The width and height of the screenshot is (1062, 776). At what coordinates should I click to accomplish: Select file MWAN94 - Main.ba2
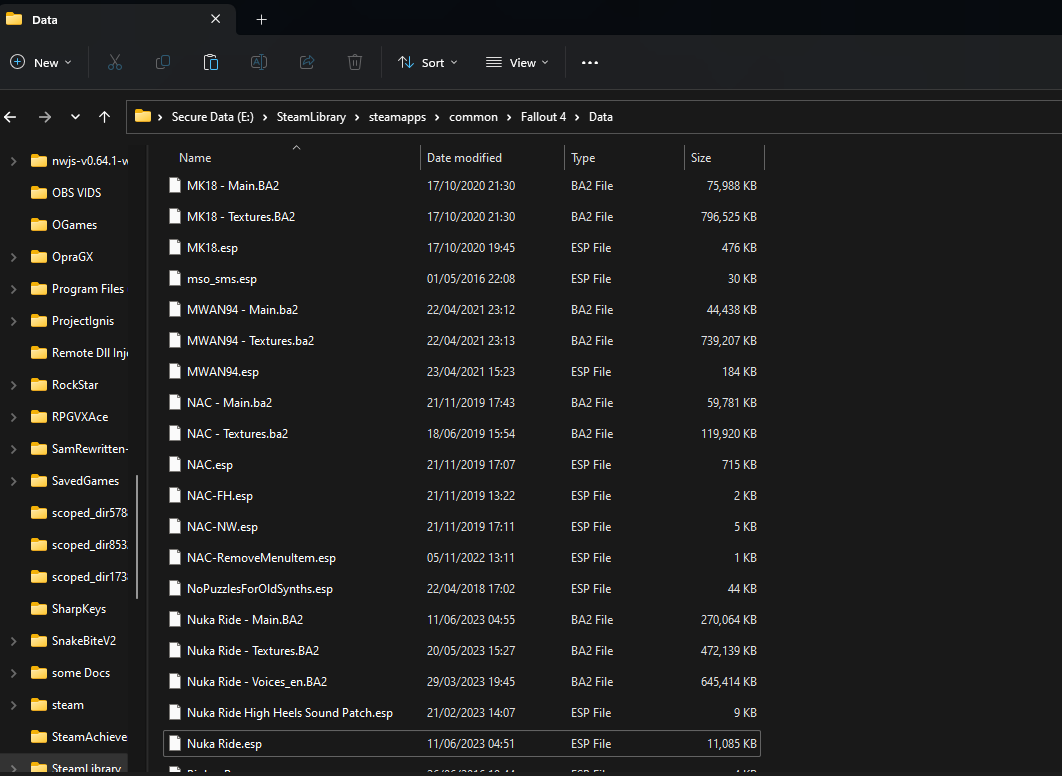click(462, 309)
